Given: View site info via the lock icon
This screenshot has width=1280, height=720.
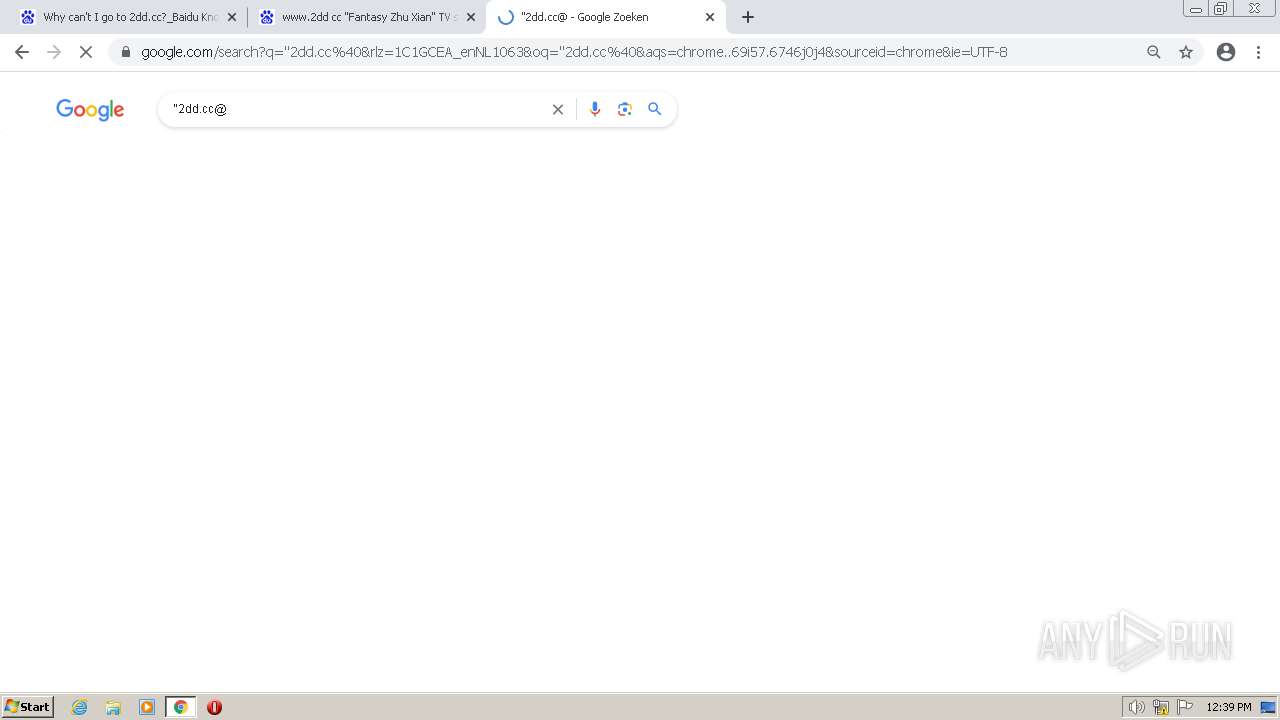Looking at the screenshot, I should coord(126,52).
